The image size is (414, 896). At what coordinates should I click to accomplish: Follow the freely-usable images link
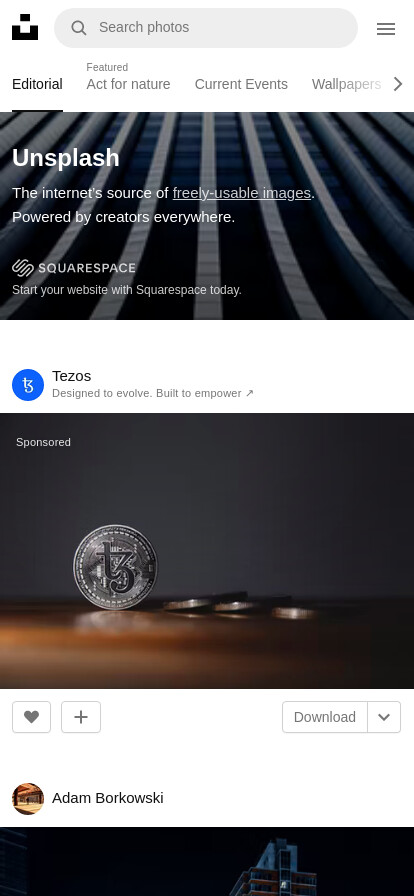pyautogui.click(x=242, y=193)
